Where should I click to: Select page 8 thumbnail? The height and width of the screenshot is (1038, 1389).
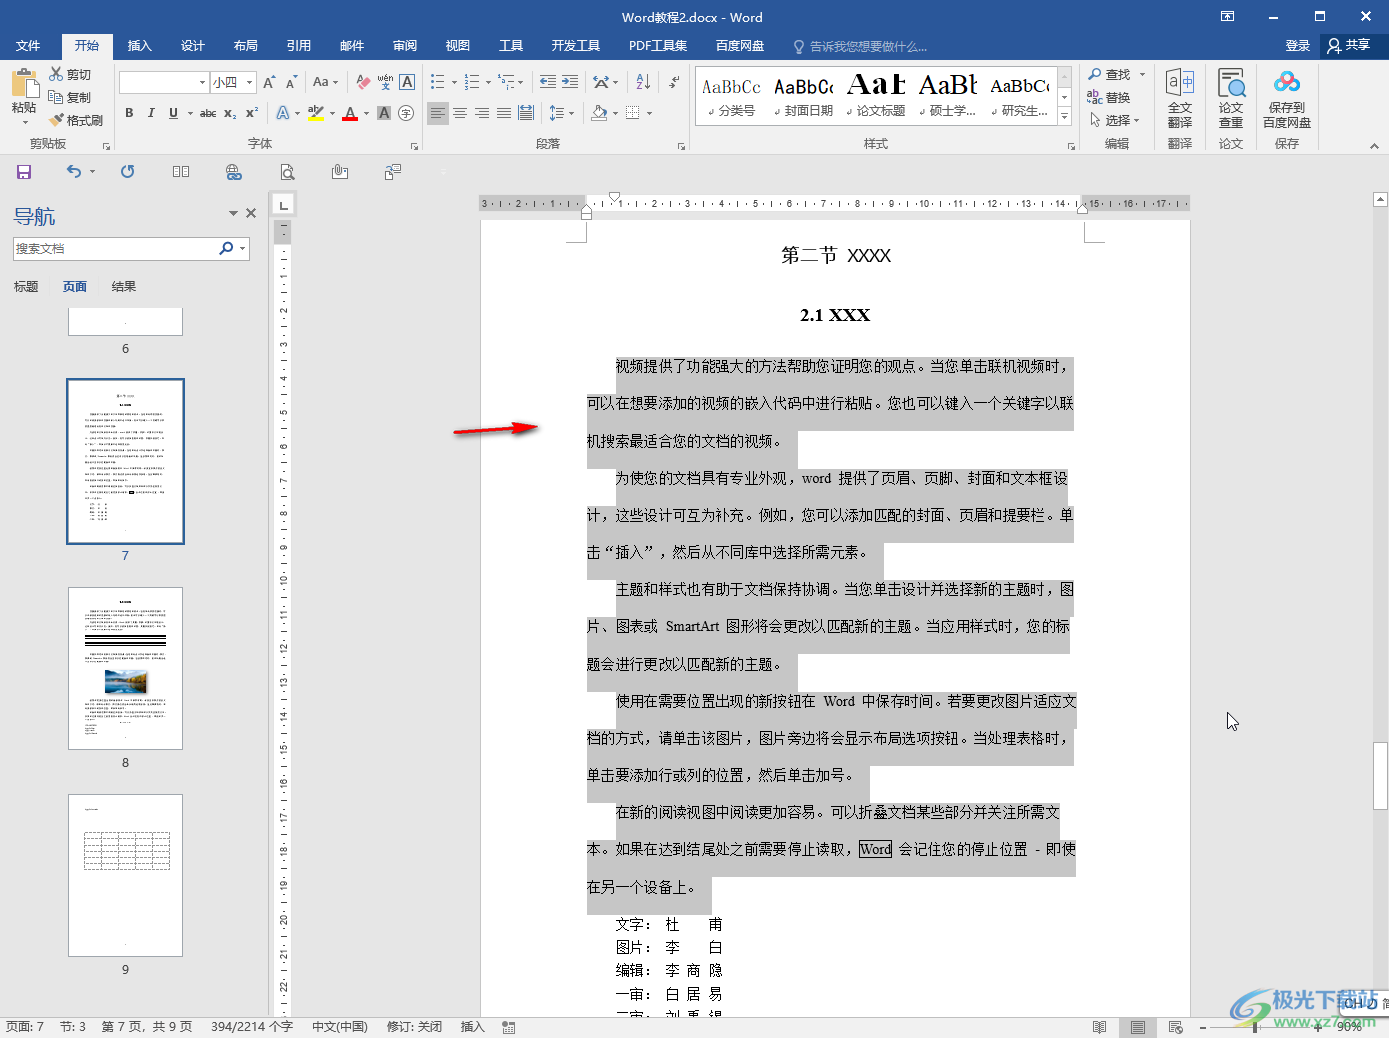pos(125,668)
